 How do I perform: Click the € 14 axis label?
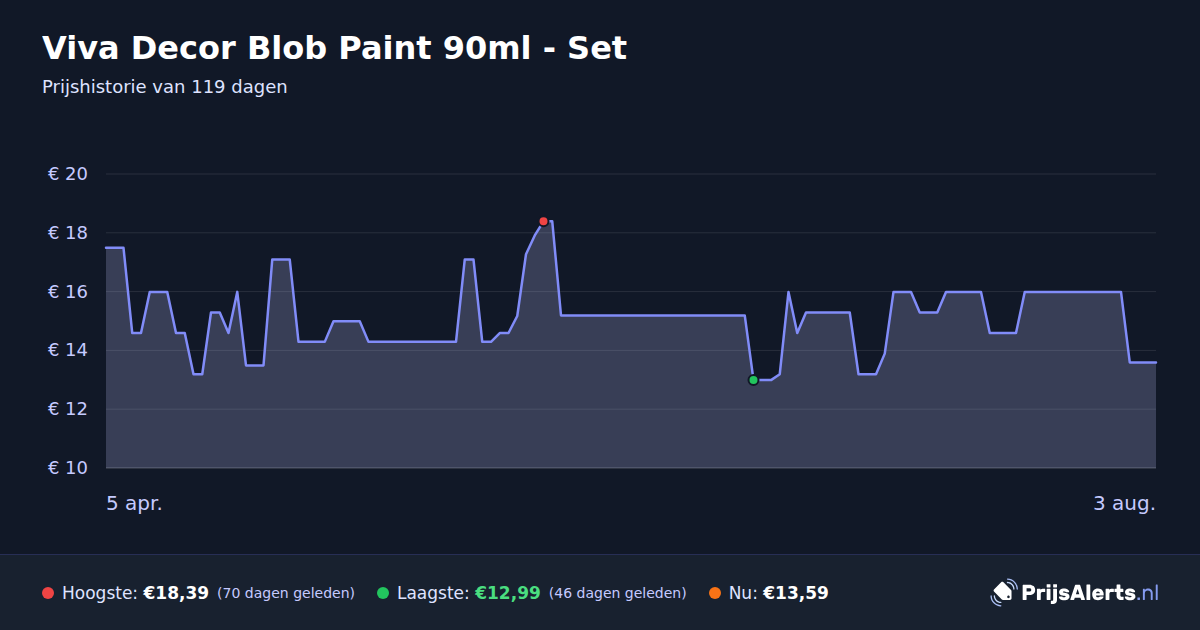pos(68,350)
